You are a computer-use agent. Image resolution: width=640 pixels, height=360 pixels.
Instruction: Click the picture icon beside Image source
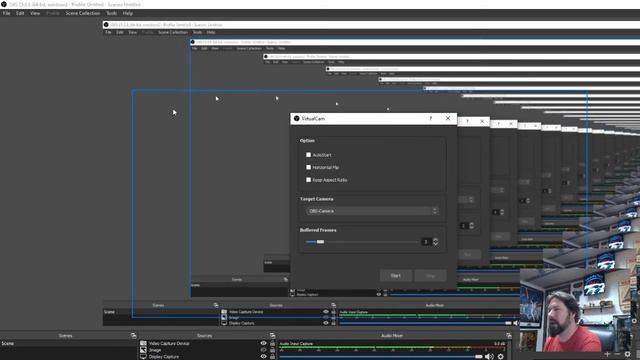coord(143,350)
